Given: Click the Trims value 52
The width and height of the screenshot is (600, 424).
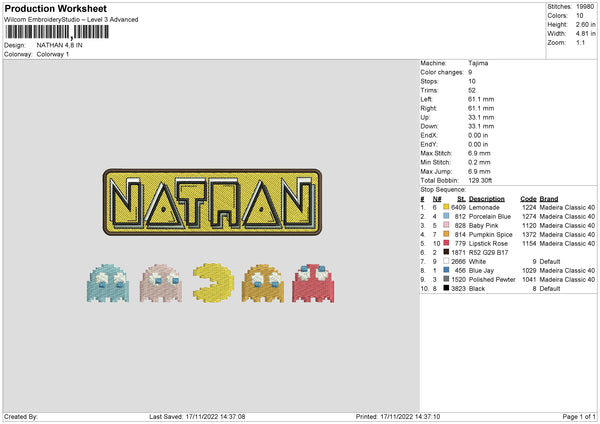Looking at the screenshot, I should (x=472, y=90).
